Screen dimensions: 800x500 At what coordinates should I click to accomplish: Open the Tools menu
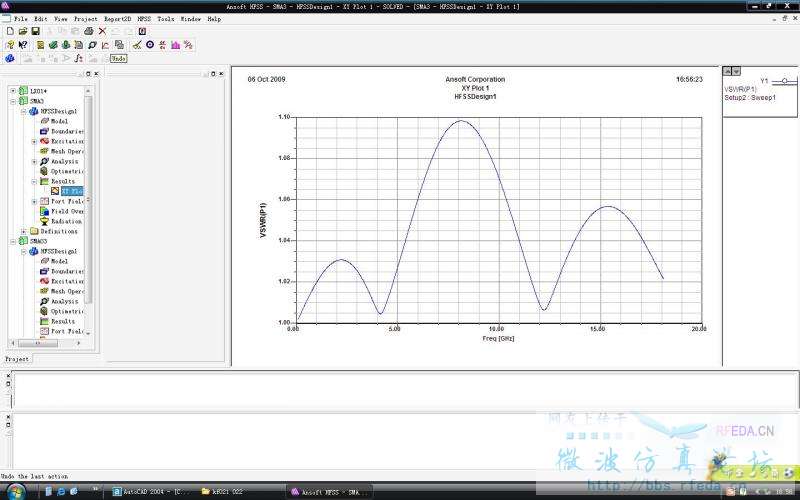click(x=166, y=19)
